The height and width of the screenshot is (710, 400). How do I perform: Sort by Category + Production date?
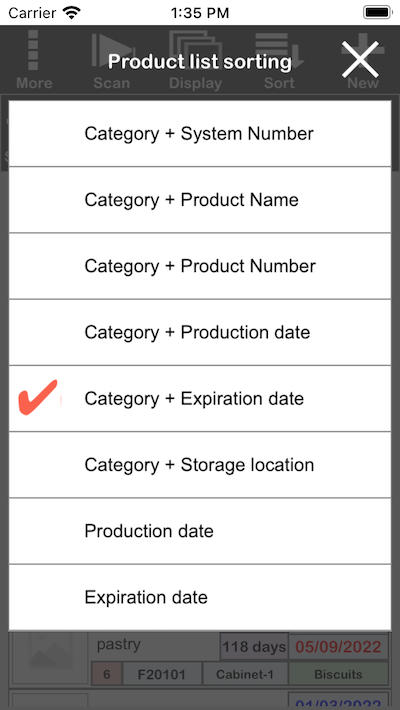(200, 332)
